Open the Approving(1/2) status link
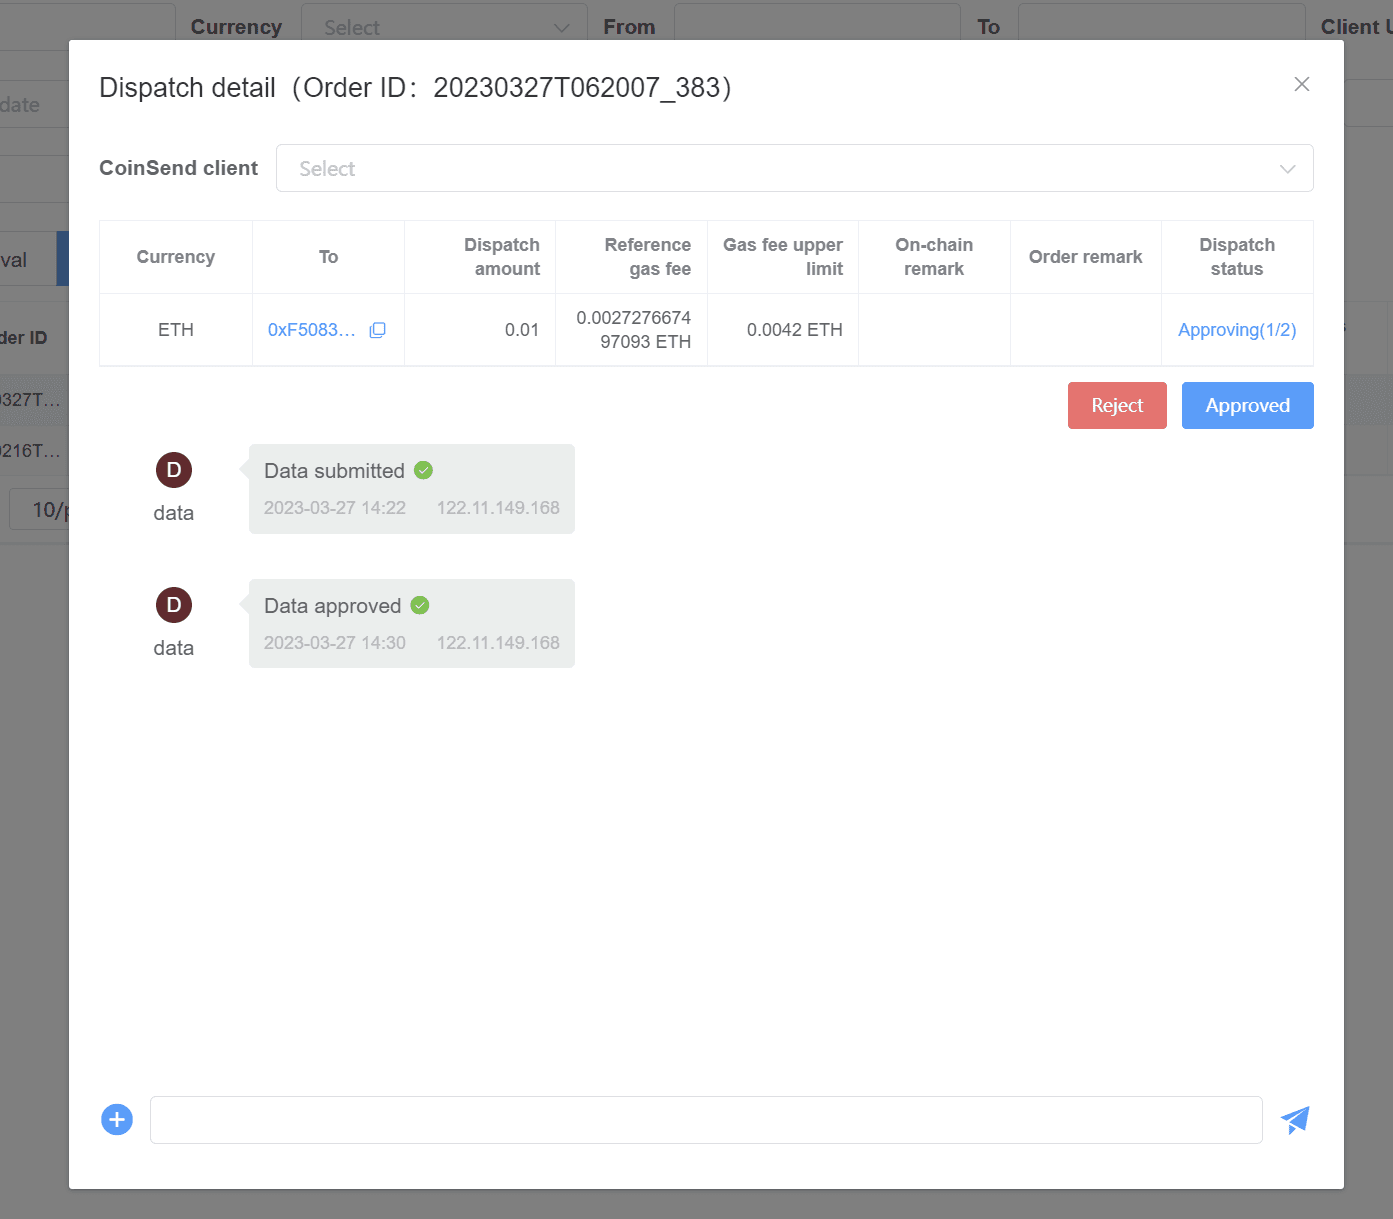1393x1219 pixels. [1237, 329]
